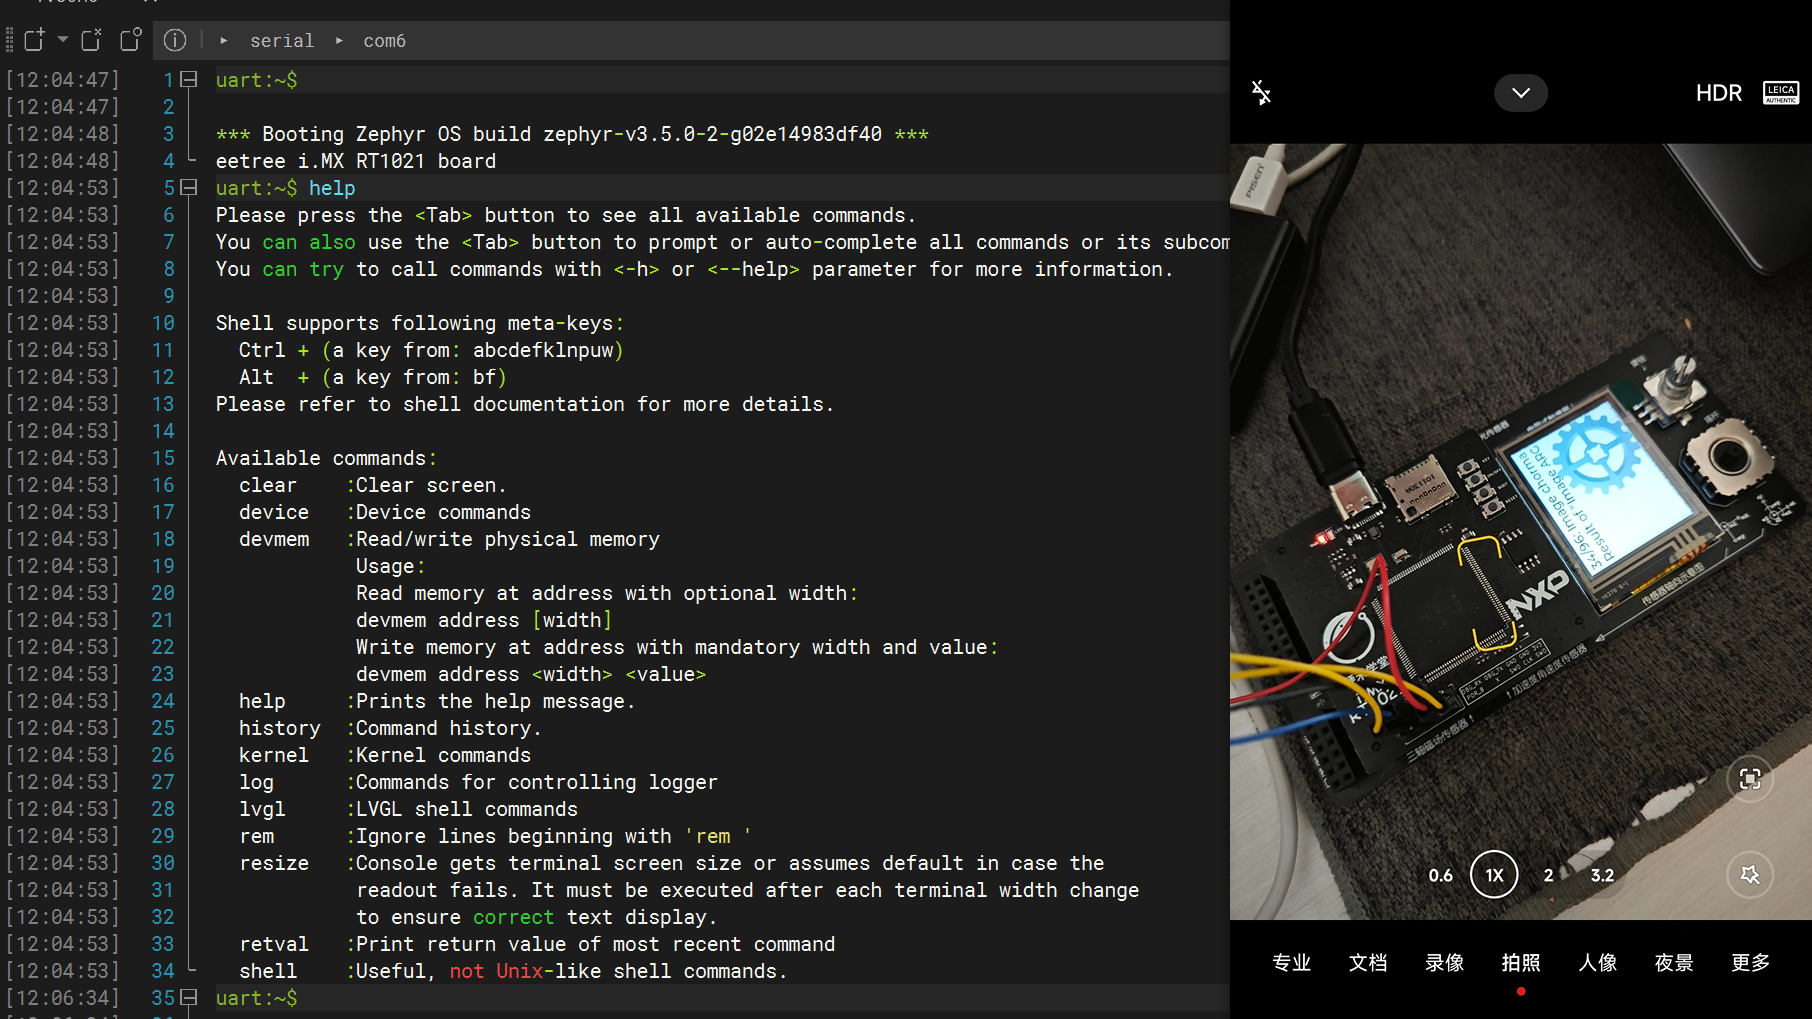Click the 'log' command entry
Screen dimensions: 1812x1019
tap(256, 782)
